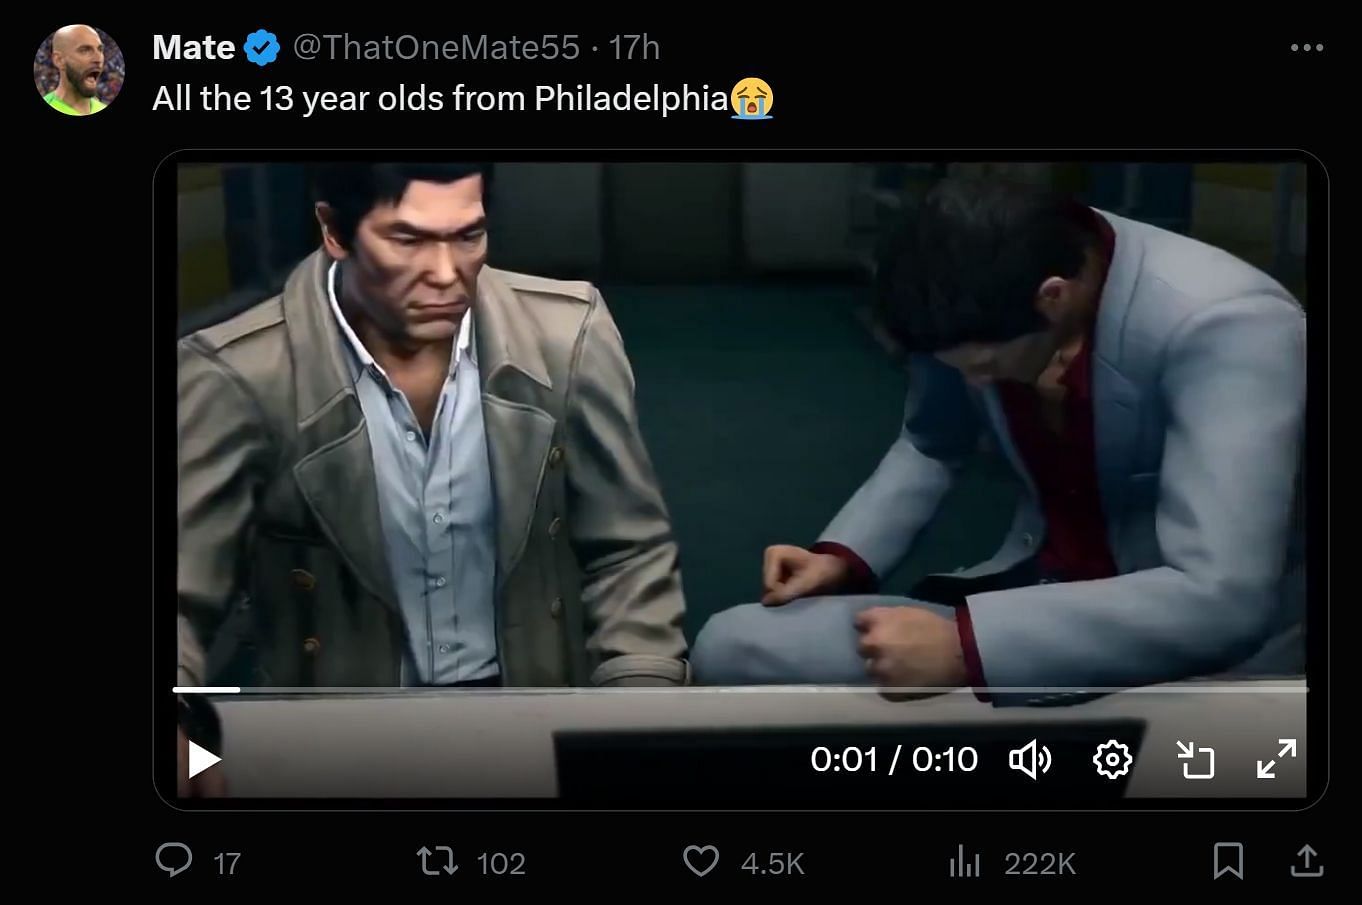Mute the video with speaker icon

click(x=1030, y=760)
